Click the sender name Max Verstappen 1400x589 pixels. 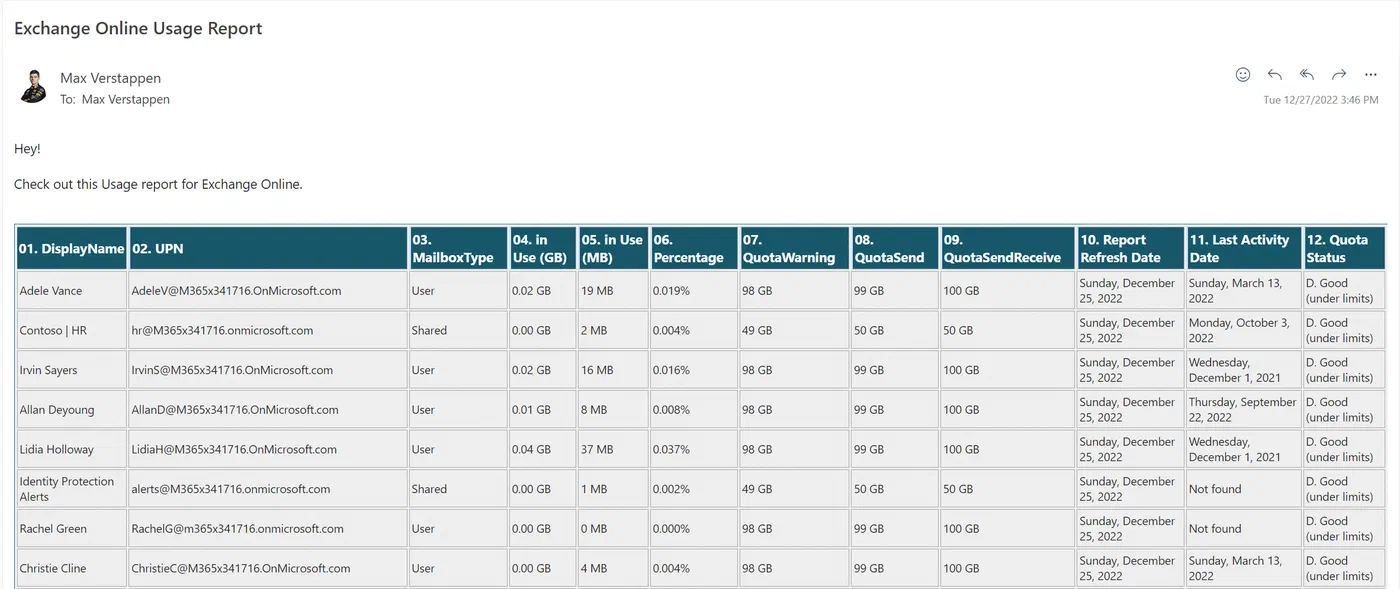pyautogui.click(x=110, y=78)
